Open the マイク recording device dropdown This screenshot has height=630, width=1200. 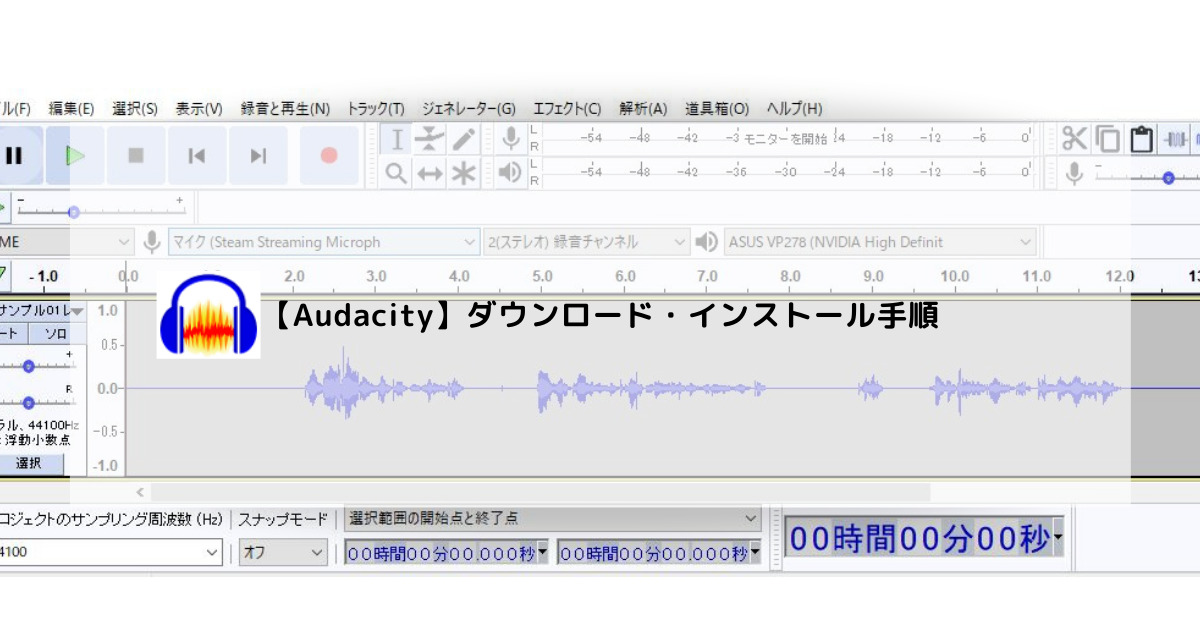pyautogui.click(x=324, y=242)
